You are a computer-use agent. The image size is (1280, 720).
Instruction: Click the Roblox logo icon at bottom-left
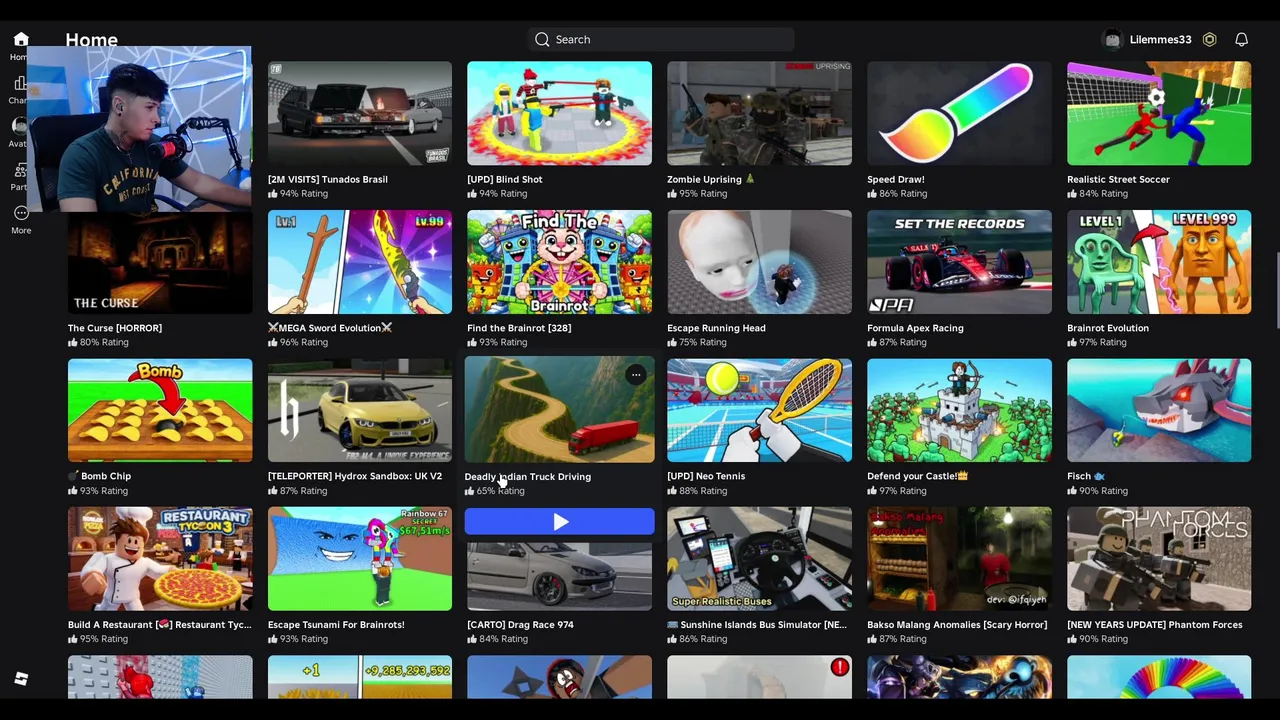tap(21, 679)
